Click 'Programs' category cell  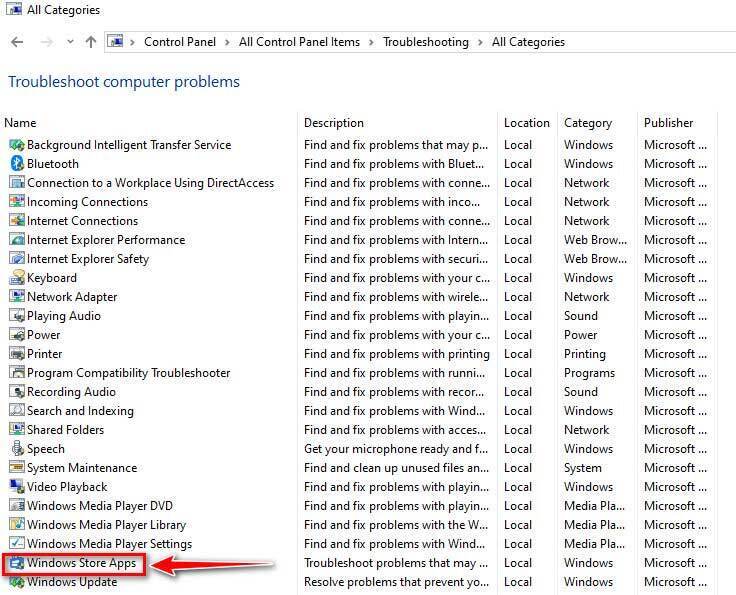(589, 374)
